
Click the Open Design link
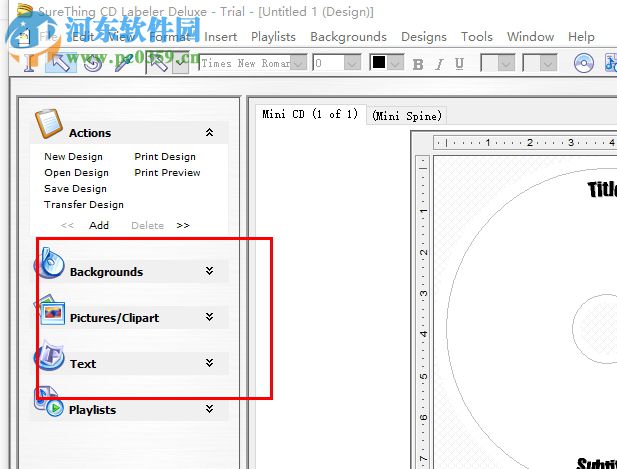[x=76, y=173]
